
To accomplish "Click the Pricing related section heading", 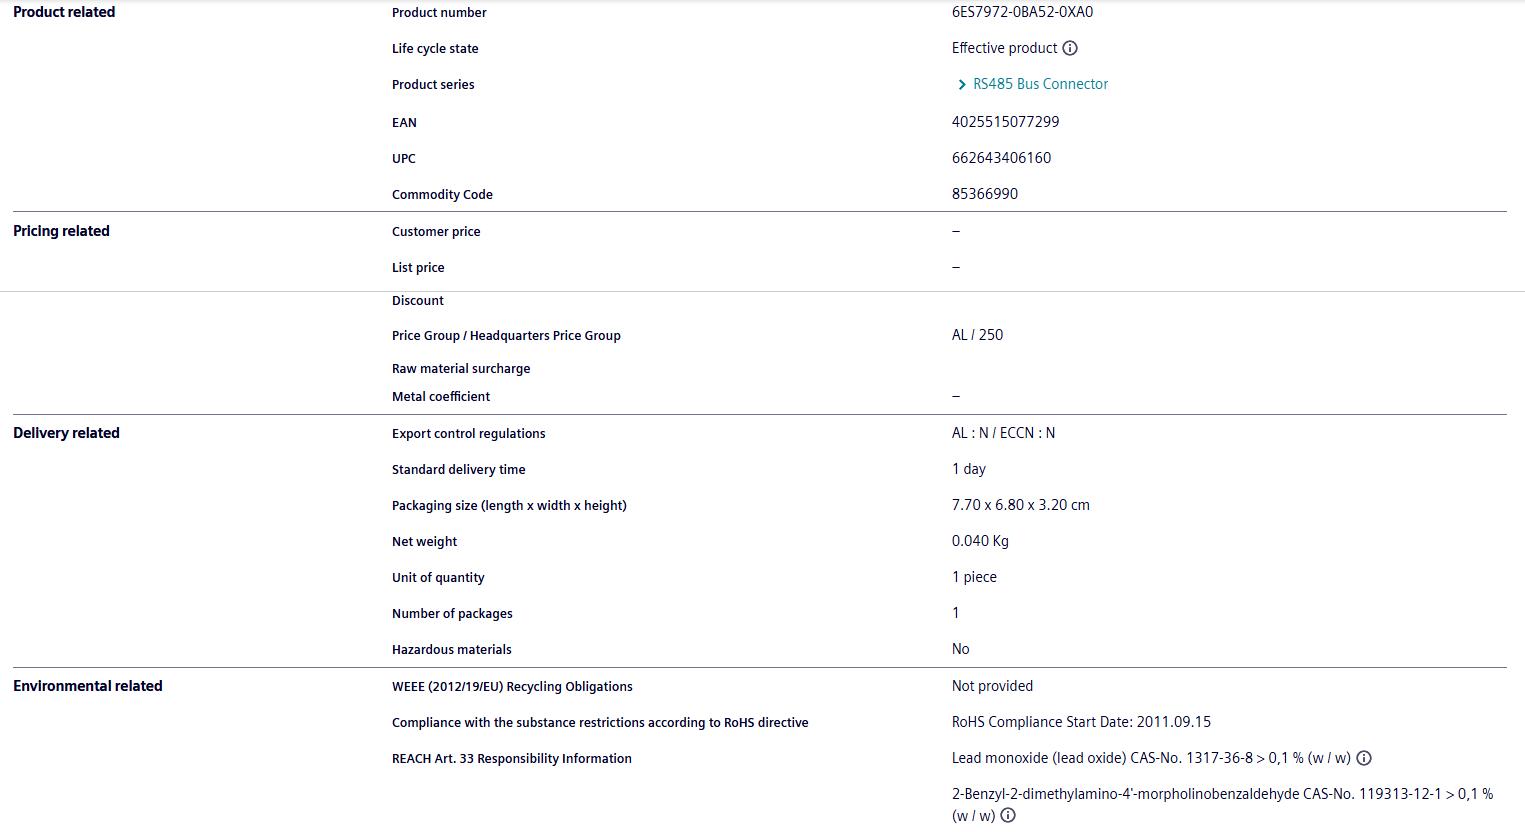I will [x=61, y=231].
